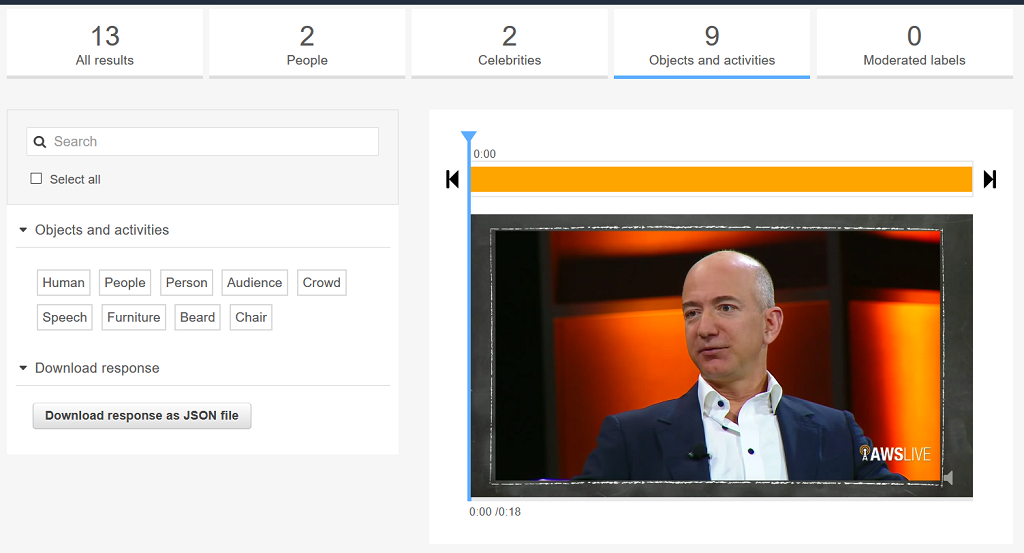Skip to the previous timeline segment
This screenshot has width=1024, height=553.
[x=452, y=179]
